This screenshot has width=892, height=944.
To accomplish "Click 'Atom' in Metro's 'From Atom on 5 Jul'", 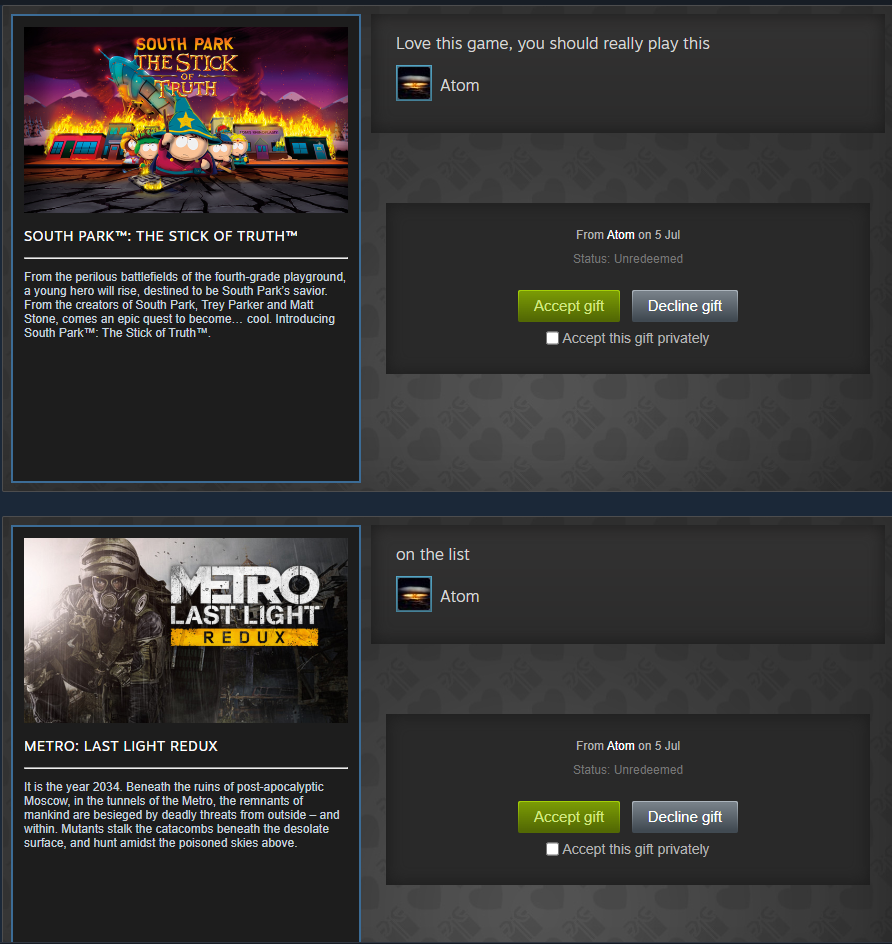I will coord(621,746).
